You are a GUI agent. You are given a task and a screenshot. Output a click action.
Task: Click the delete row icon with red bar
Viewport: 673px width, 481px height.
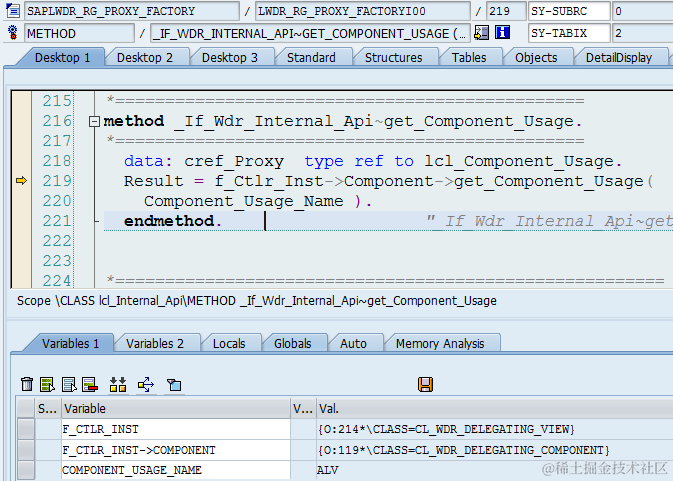tap(90, 384)
